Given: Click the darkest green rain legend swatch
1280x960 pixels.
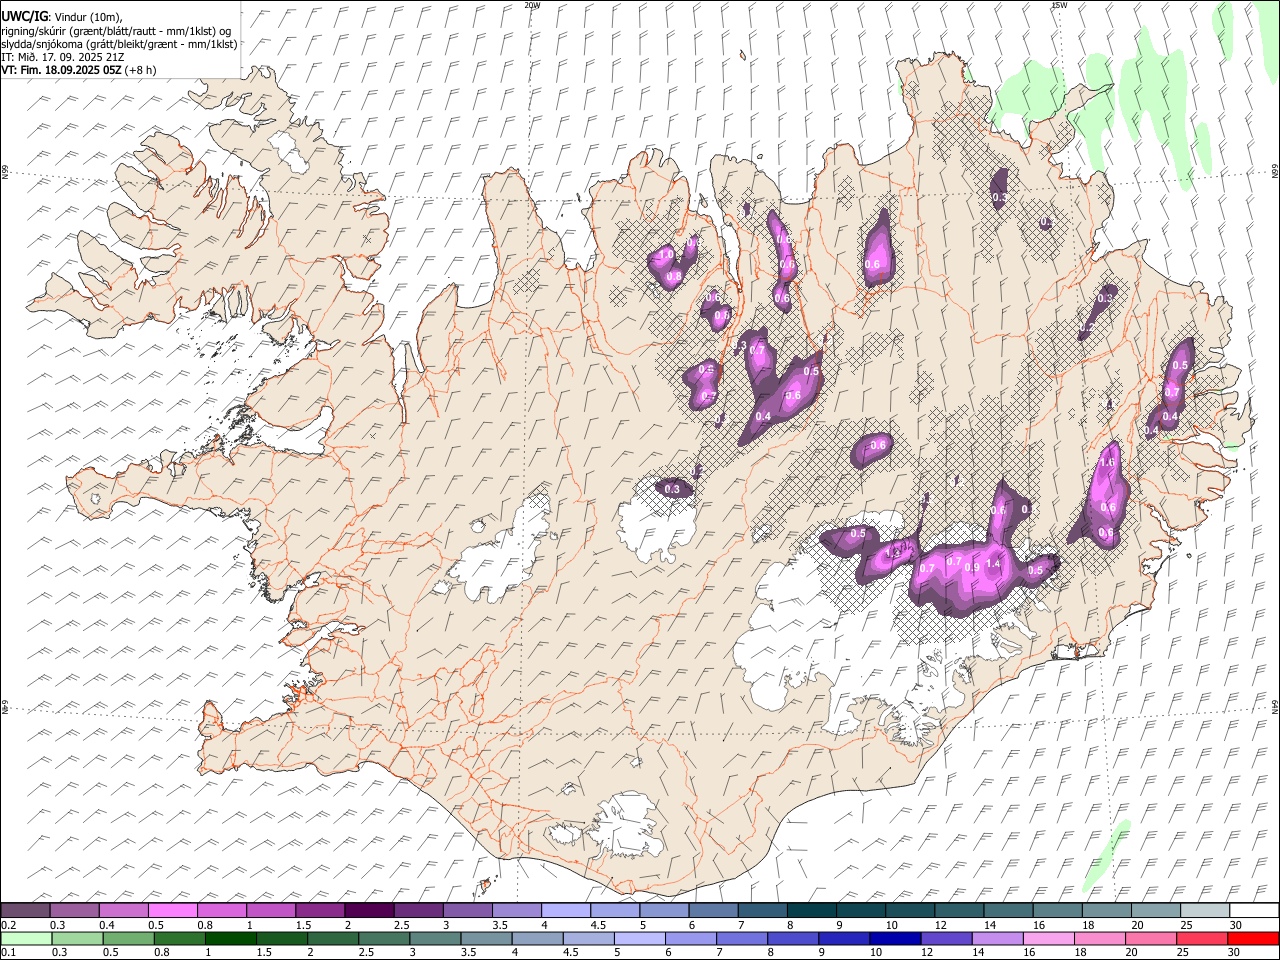Looking at the screenshot, I should [x=232, y=939].
